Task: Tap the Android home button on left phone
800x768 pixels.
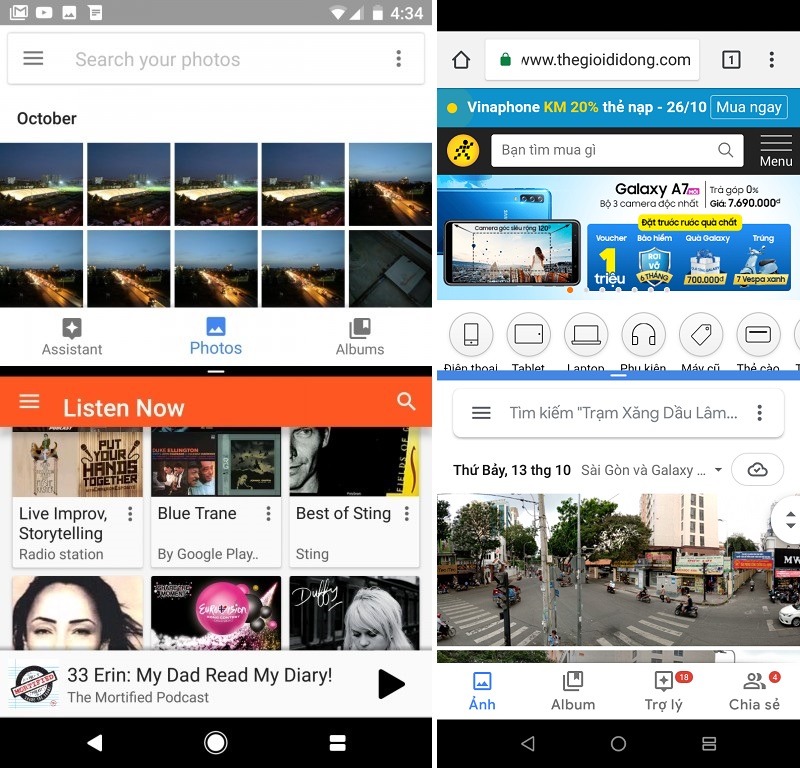Action: 216,743
